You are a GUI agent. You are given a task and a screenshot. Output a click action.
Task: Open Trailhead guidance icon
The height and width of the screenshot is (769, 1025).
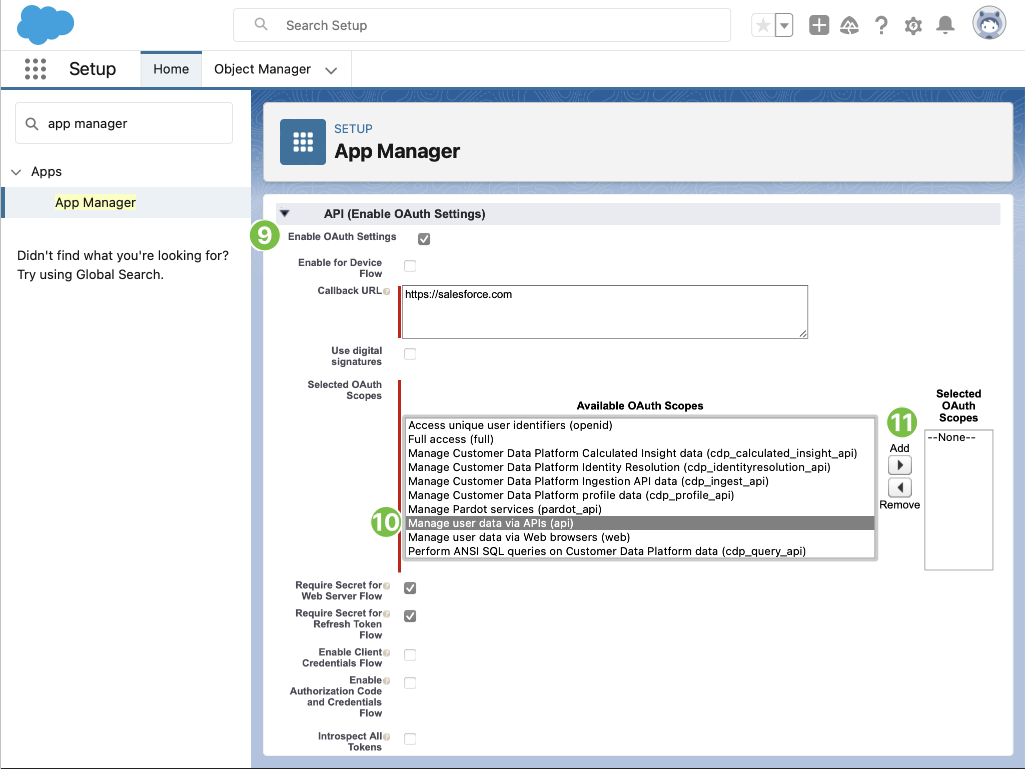(850, 26)
